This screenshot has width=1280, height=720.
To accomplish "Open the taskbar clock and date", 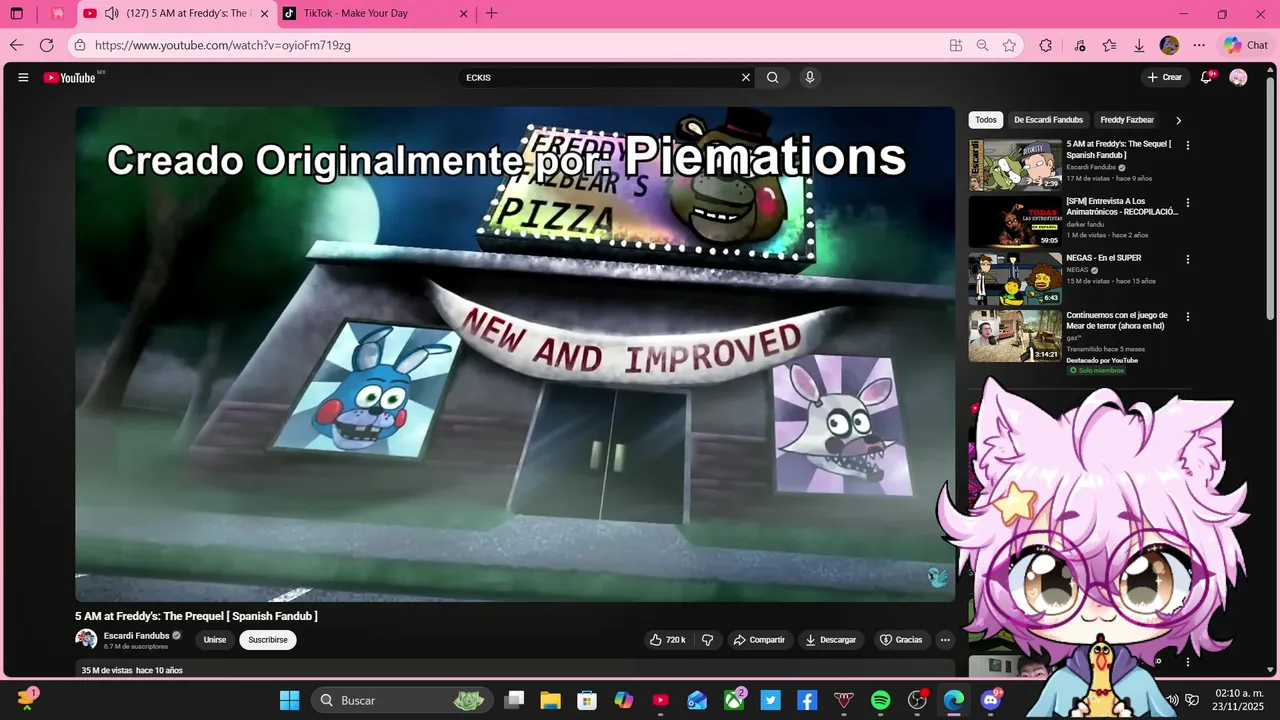I will [1239, 700].
